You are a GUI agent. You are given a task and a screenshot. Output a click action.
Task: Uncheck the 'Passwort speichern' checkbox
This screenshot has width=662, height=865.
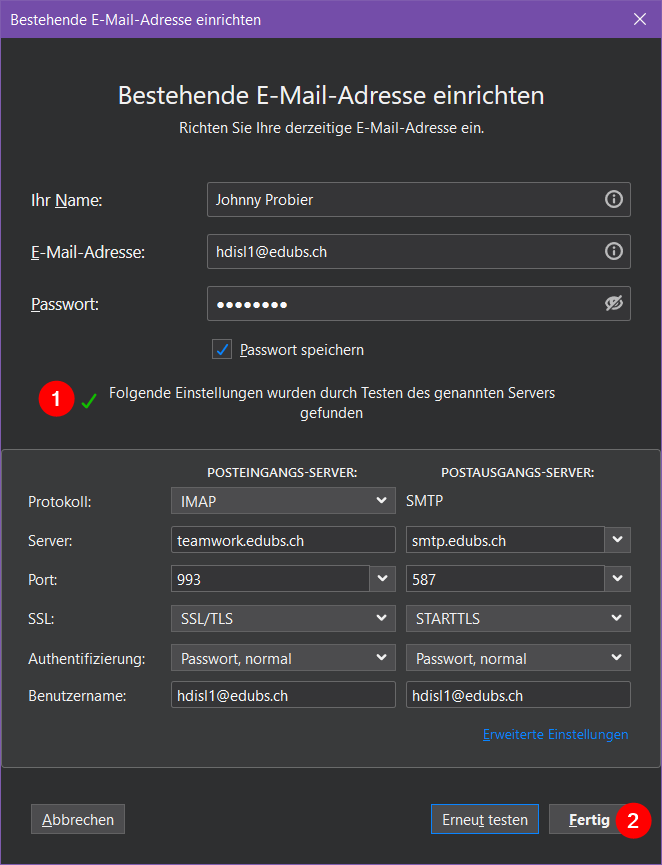[x=222, y=350]
